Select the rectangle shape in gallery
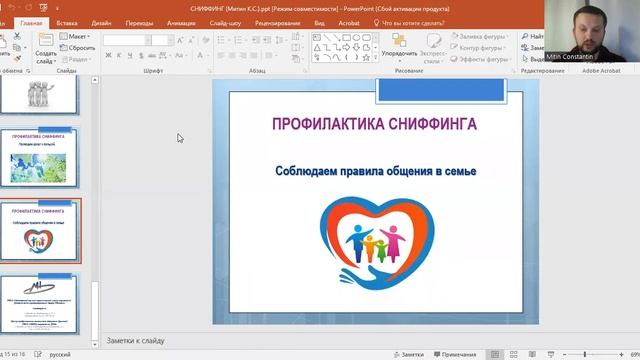 click(x=346, y=38)
